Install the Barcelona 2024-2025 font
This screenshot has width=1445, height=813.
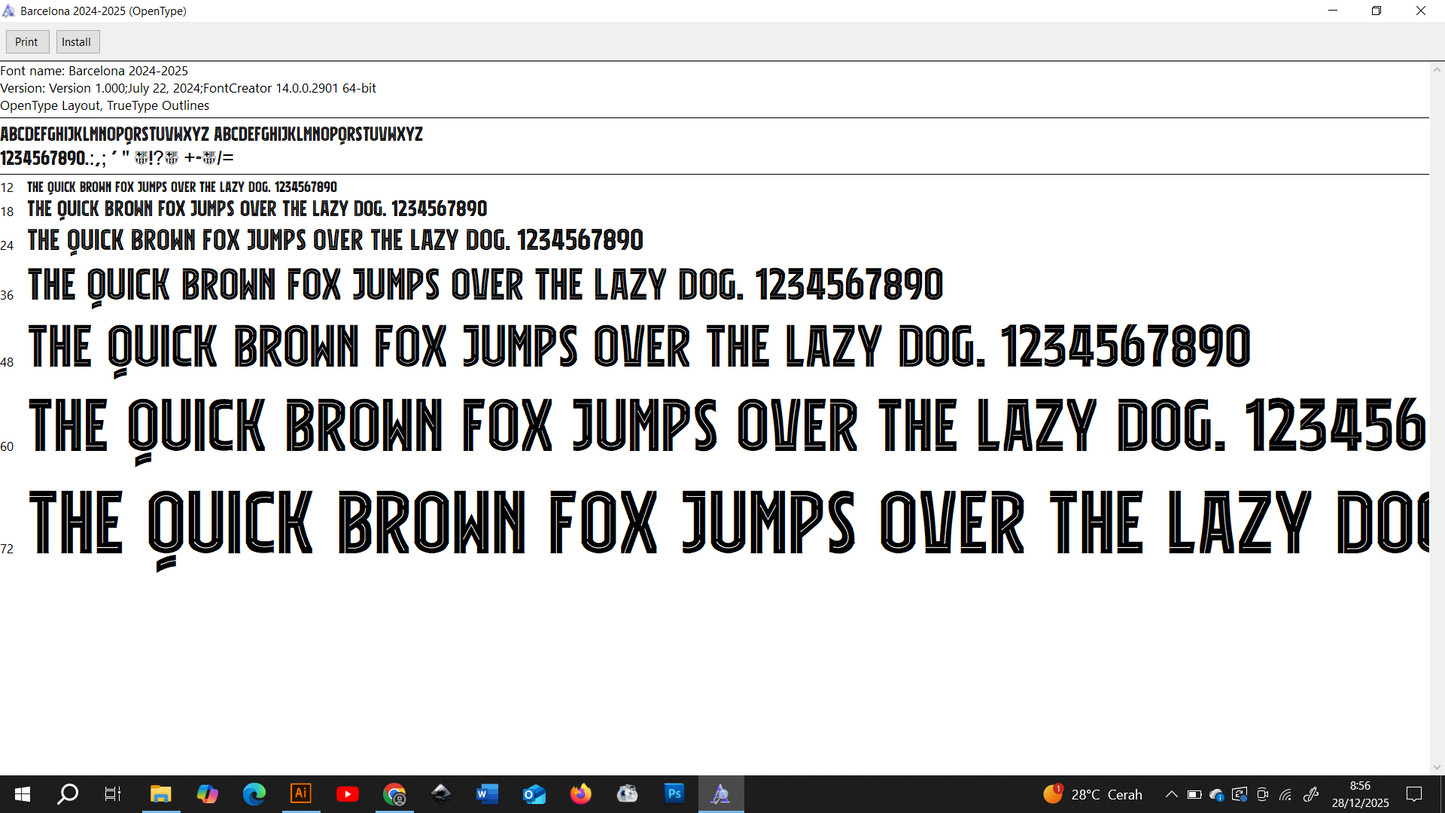77,41
